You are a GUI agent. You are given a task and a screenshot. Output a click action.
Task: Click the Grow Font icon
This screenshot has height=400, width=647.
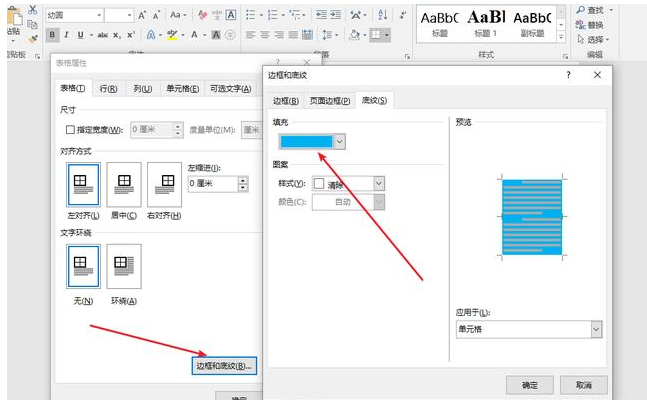[x=142, y=16]
